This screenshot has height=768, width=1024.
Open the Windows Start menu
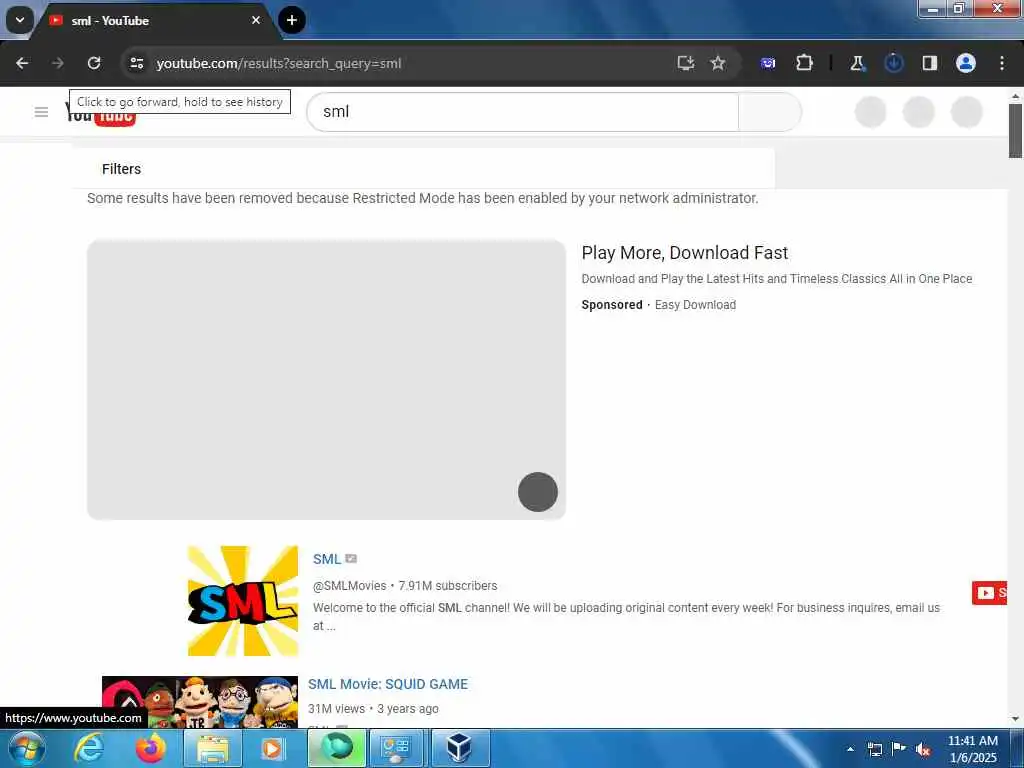pos(26,748)
